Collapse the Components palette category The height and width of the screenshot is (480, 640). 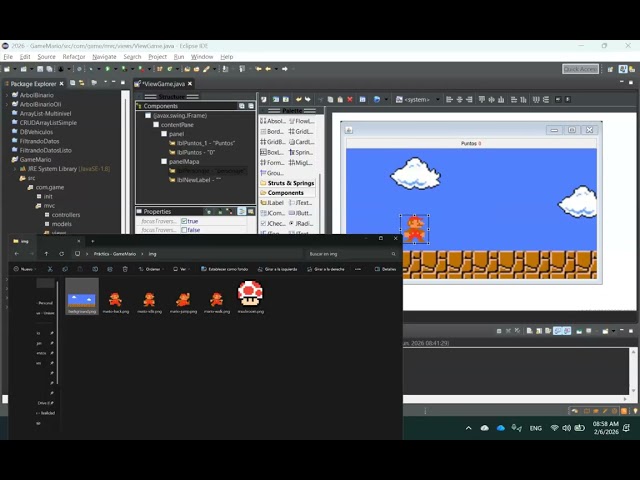287,193
